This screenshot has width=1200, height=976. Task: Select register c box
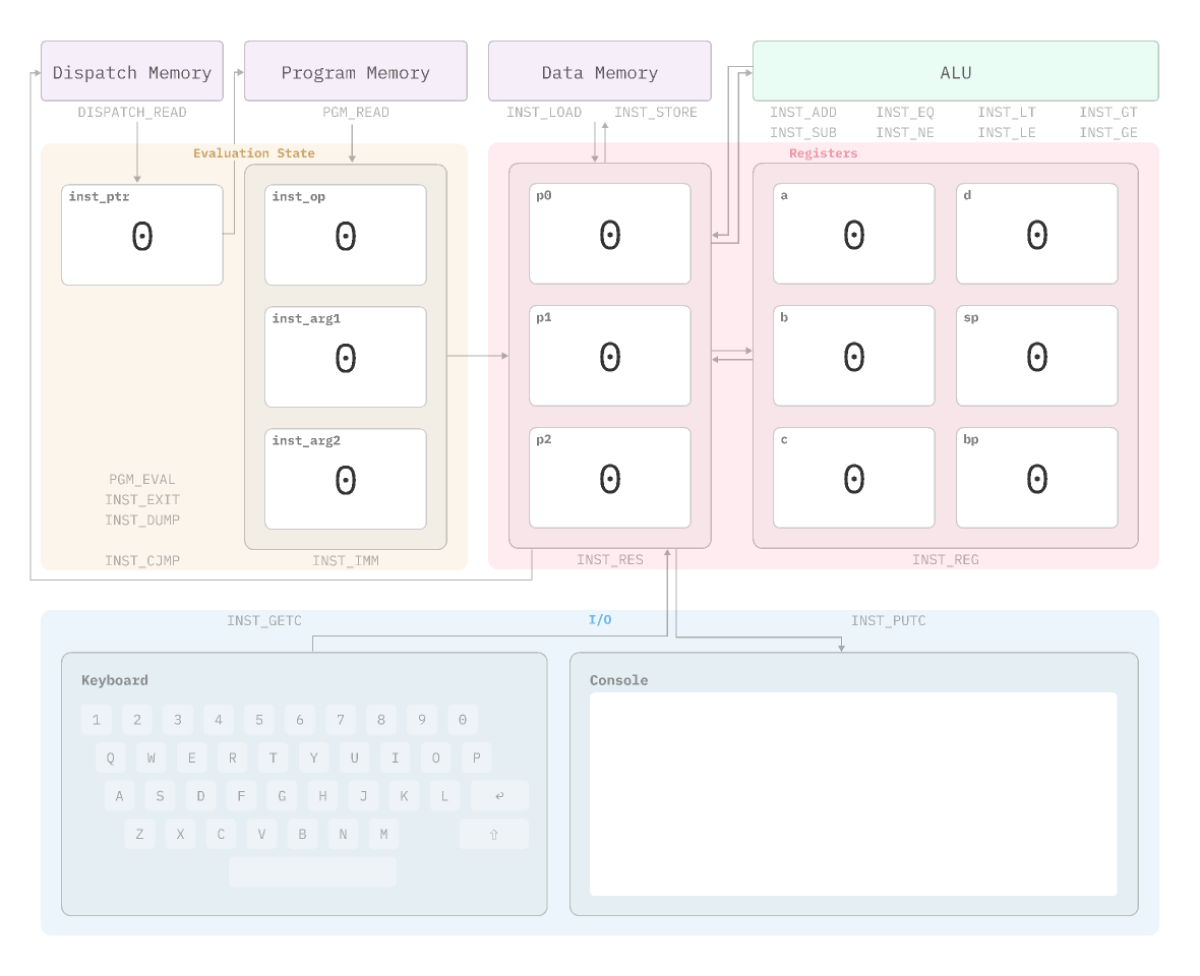pos(854,477)
